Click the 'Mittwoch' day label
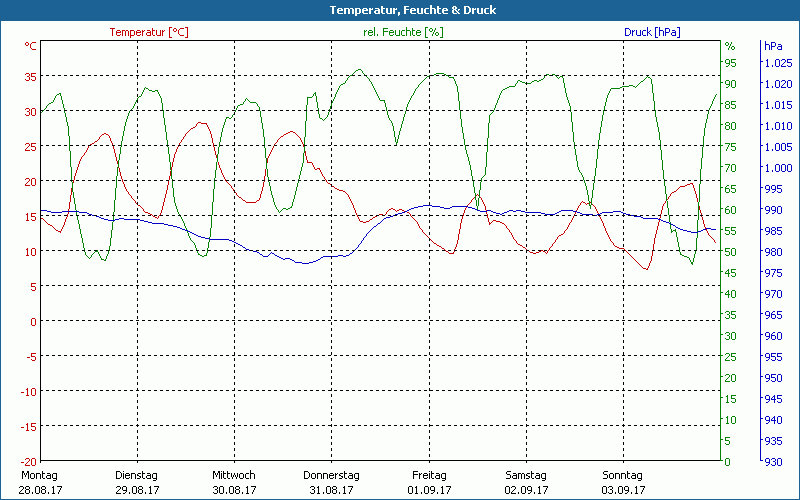 pyautogui.click(x=234, y=475)
